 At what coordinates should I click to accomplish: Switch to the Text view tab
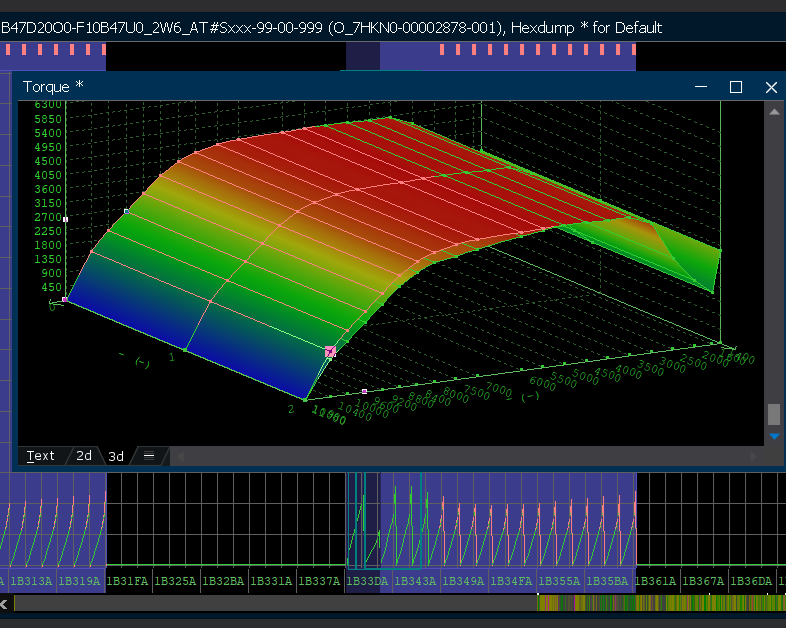coord(41,456)
